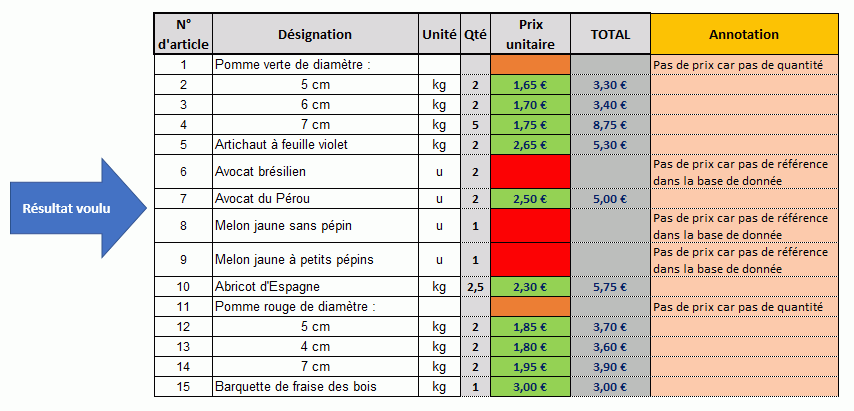Select the "Abricot d'Espagne" cell
The height and width of the screenshot is (411, 854).
316,286
